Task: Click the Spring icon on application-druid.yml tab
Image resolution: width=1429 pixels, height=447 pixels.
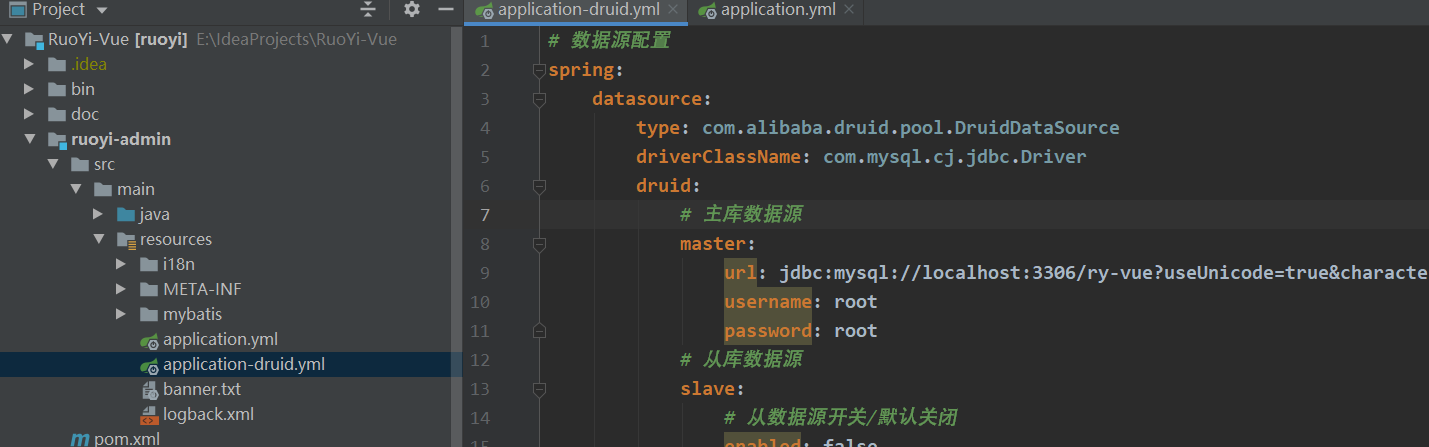Action: tap(484, 11)
